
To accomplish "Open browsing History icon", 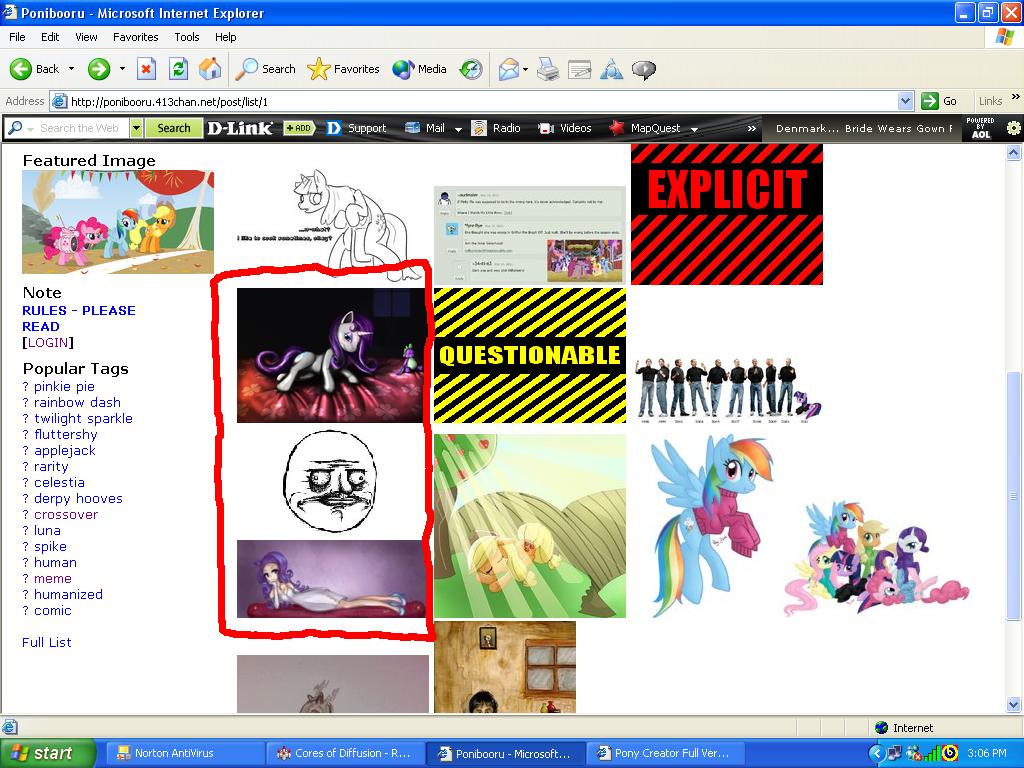I will click(471, 69).
